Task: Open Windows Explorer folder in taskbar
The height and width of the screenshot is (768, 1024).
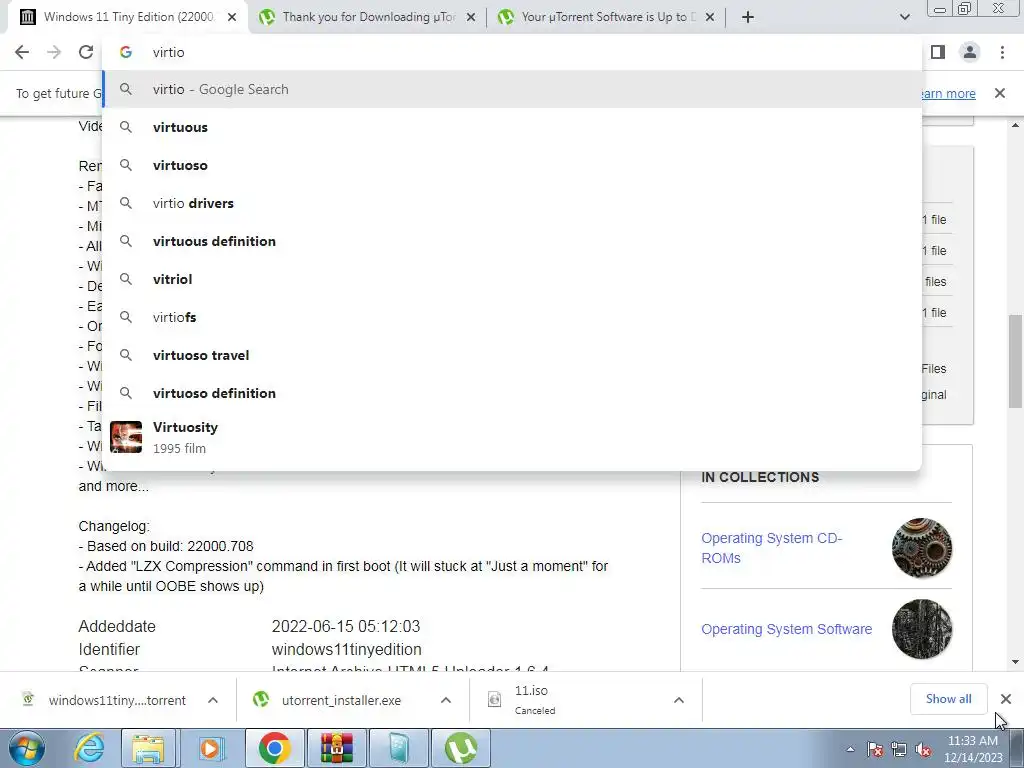Action: [x=148, y=748]
